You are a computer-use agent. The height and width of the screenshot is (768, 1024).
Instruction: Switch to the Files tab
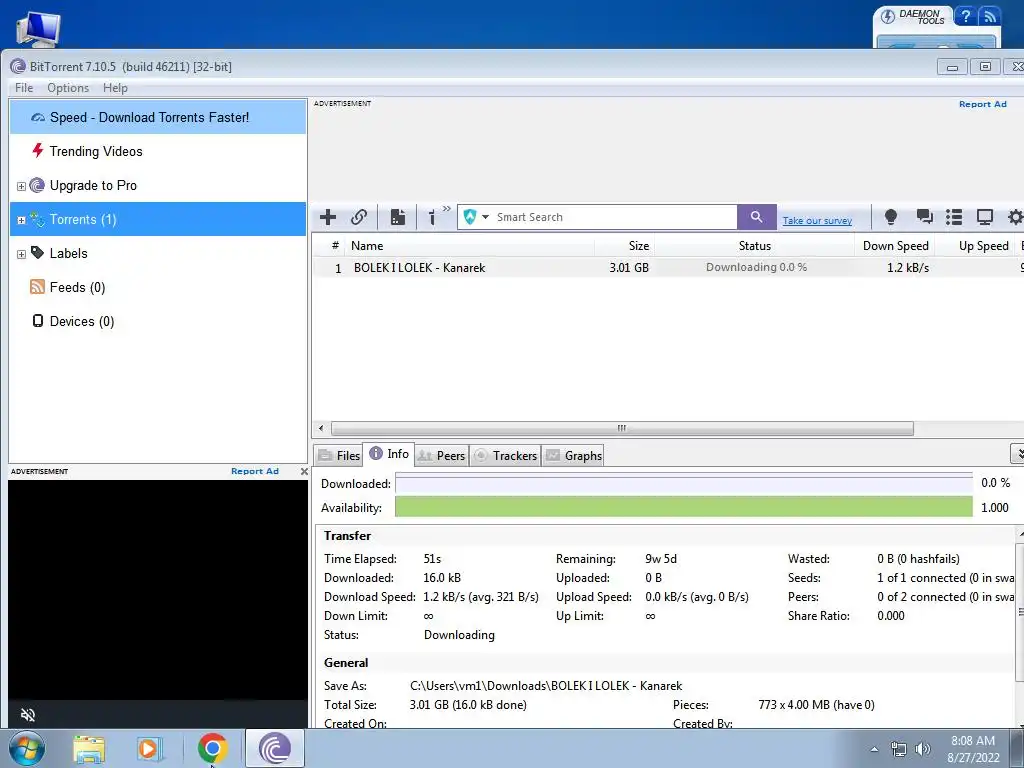tap(339, 456)
